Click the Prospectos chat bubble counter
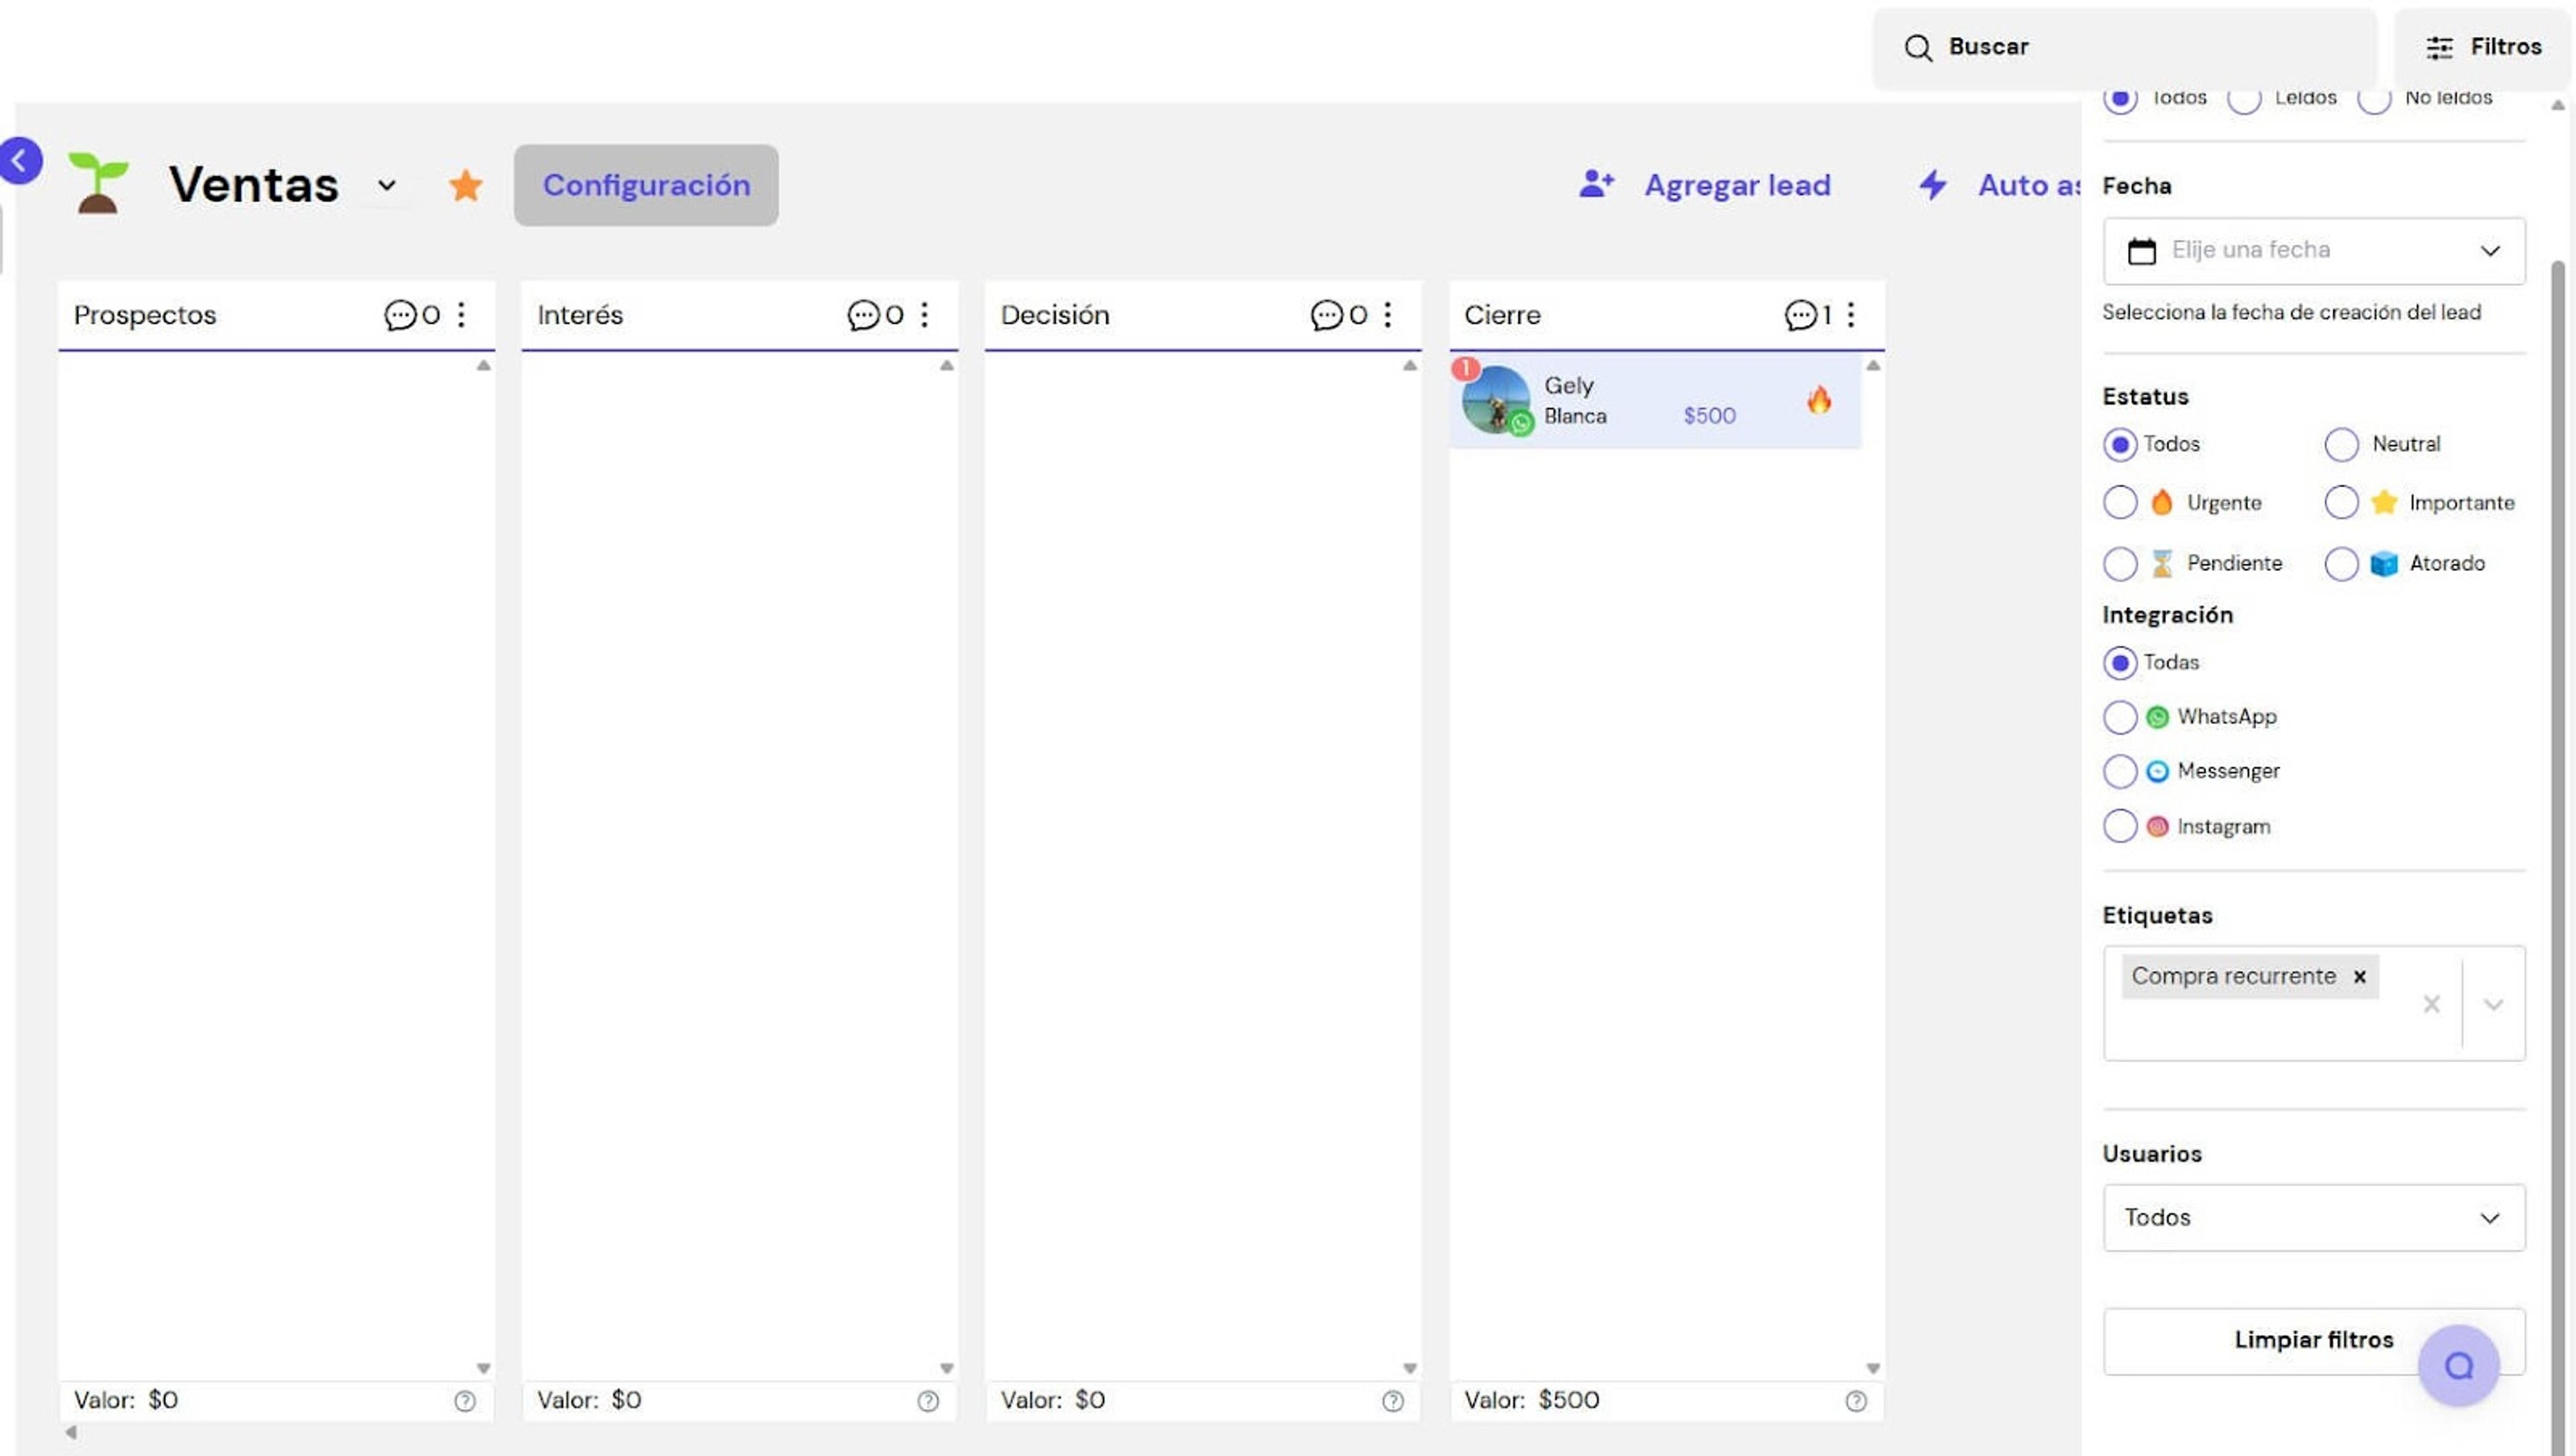Image resolution: width=2576 pixels, height=1456 pixels. pos(412,315)
